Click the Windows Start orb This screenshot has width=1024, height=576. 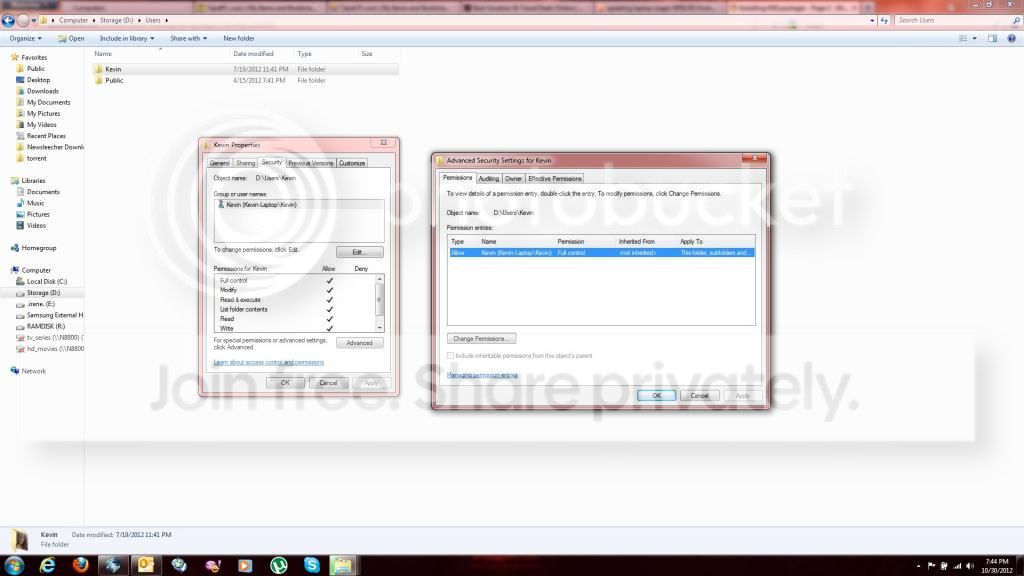pyautogui.click(x=14, y=565)
